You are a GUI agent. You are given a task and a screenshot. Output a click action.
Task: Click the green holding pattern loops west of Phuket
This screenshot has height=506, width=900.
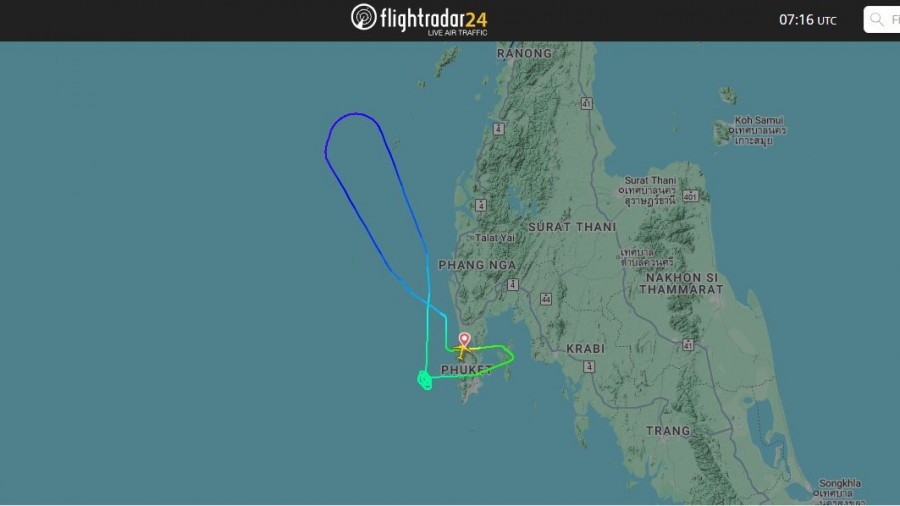tap(425, 380)
